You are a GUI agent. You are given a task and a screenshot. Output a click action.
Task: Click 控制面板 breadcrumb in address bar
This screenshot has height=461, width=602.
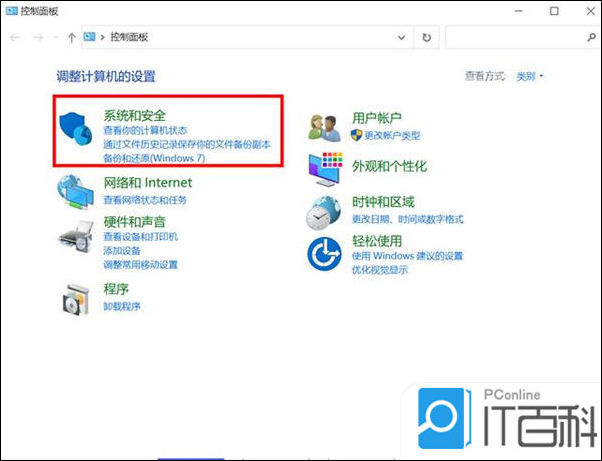129,37
